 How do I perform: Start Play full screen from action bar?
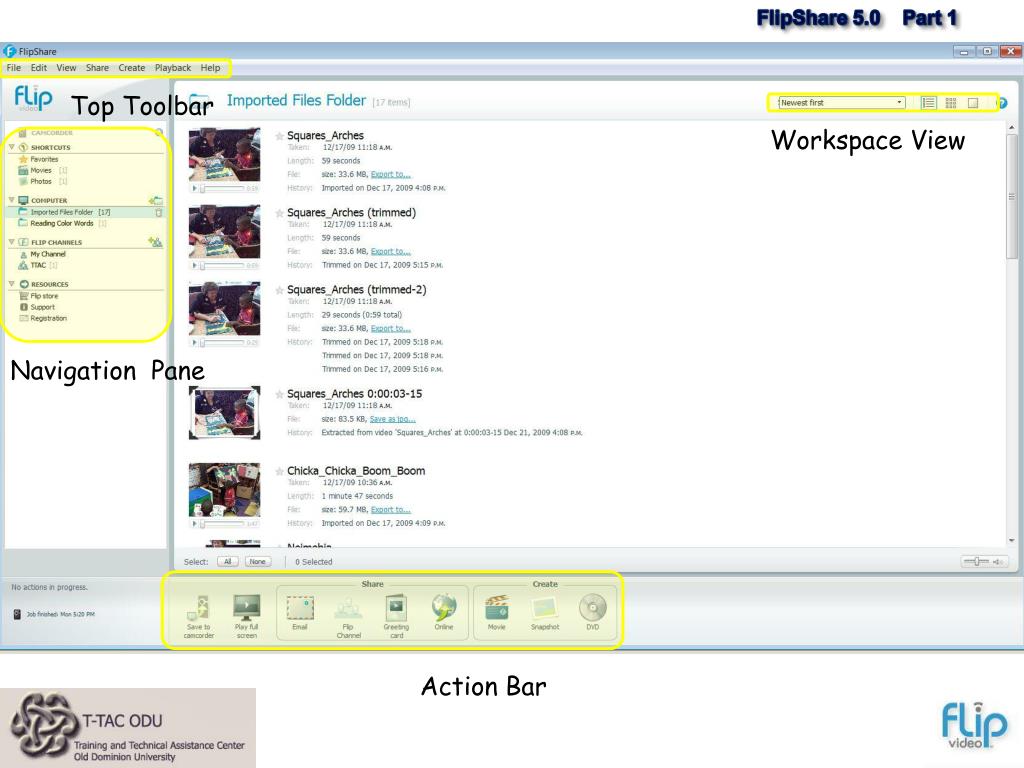pyautogui.click(x=247, y=607)
